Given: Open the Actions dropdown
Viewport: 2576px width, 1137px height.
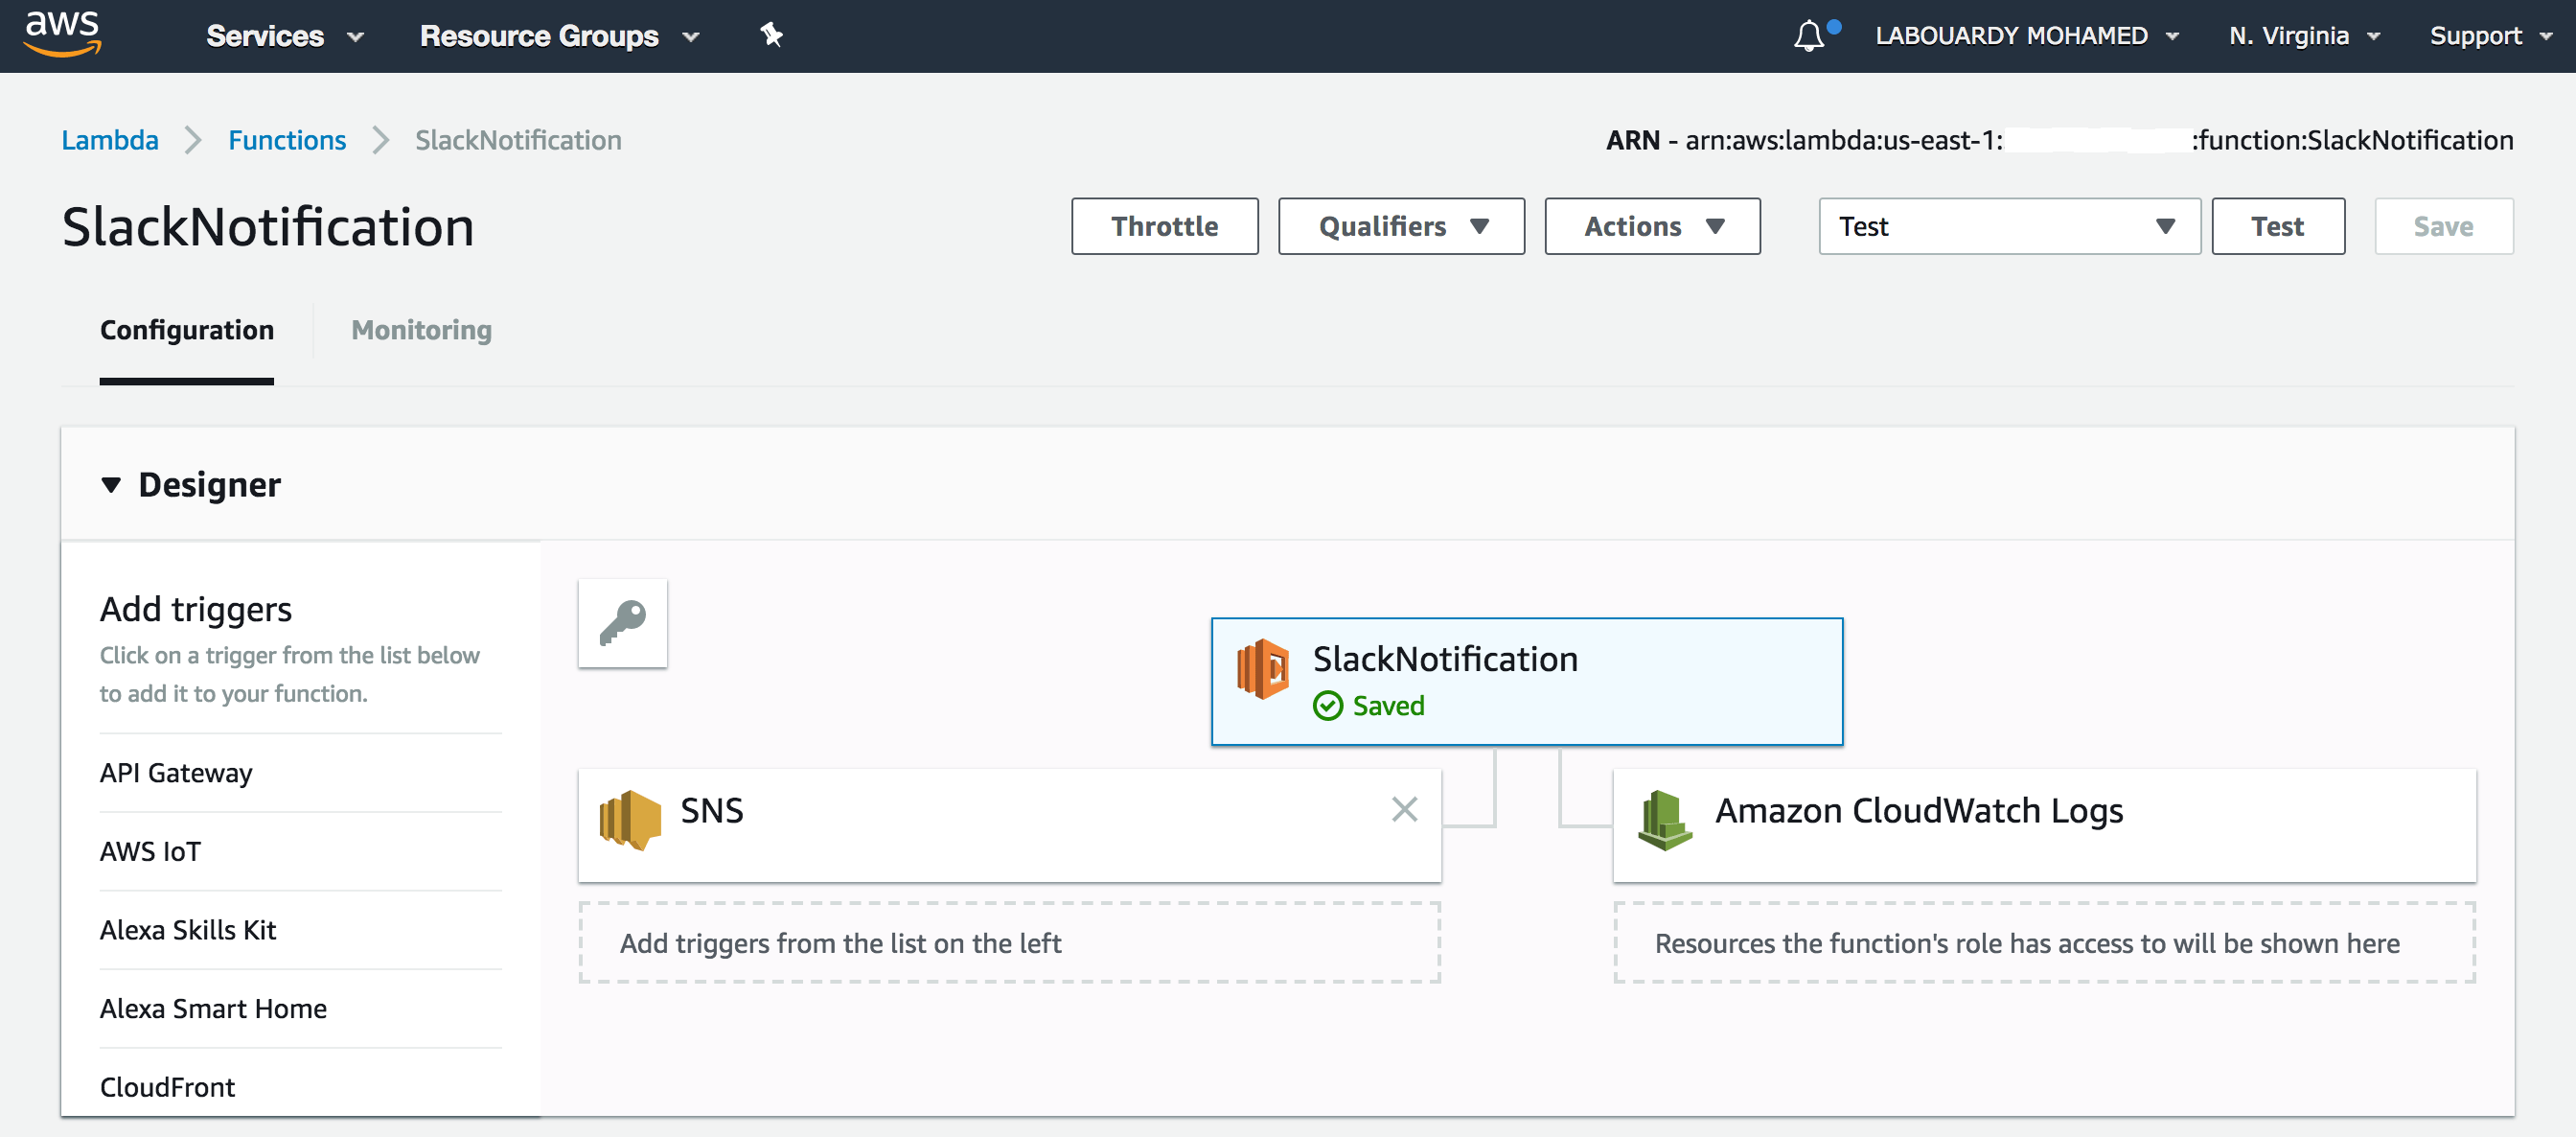Looking at the screenshot, I should 1652,226.
